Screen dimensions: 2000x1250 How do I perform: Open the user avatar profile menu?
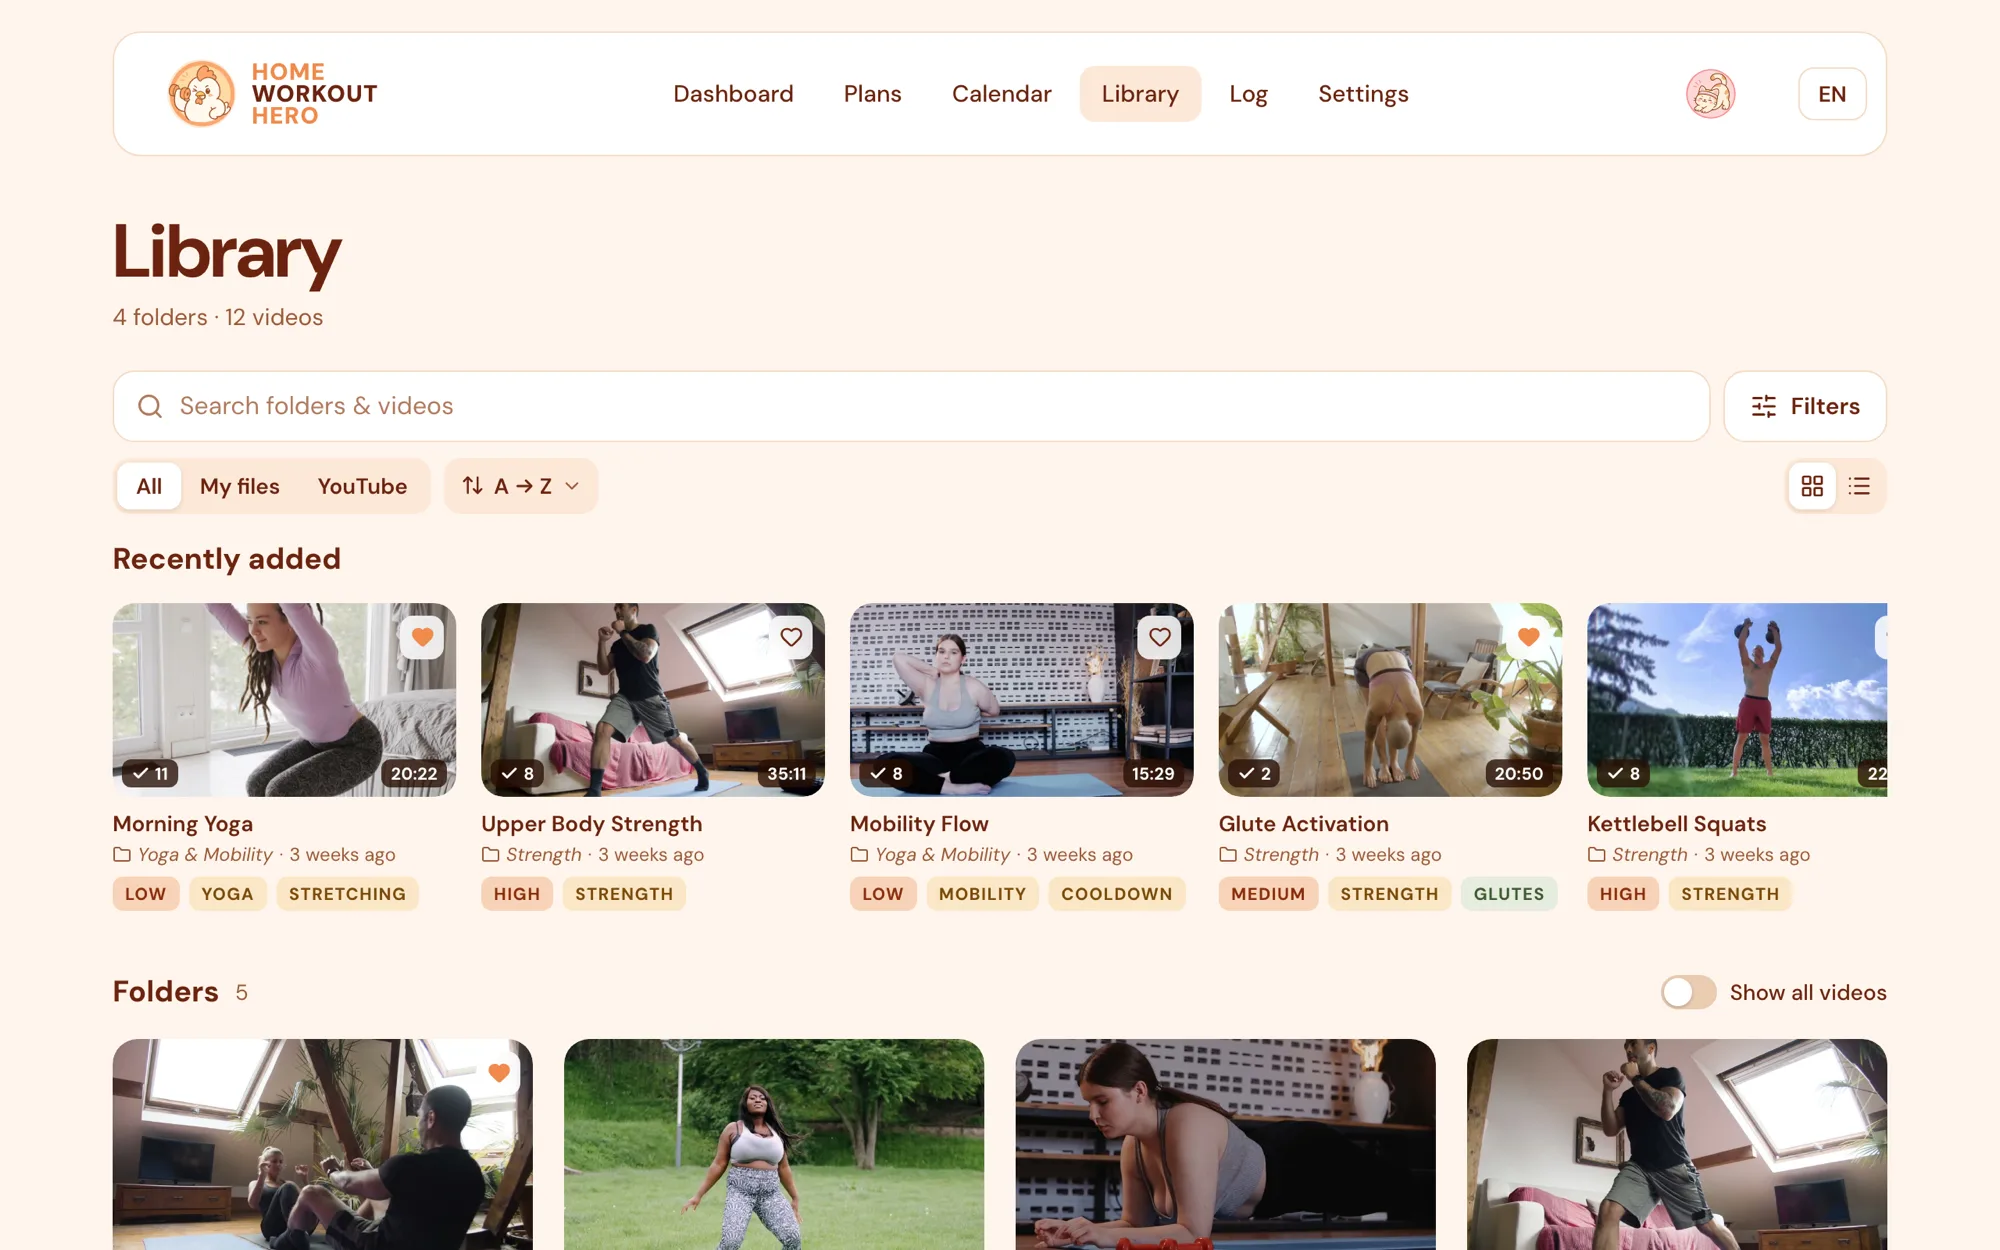pyautogui.click(x=1710, y=94)
